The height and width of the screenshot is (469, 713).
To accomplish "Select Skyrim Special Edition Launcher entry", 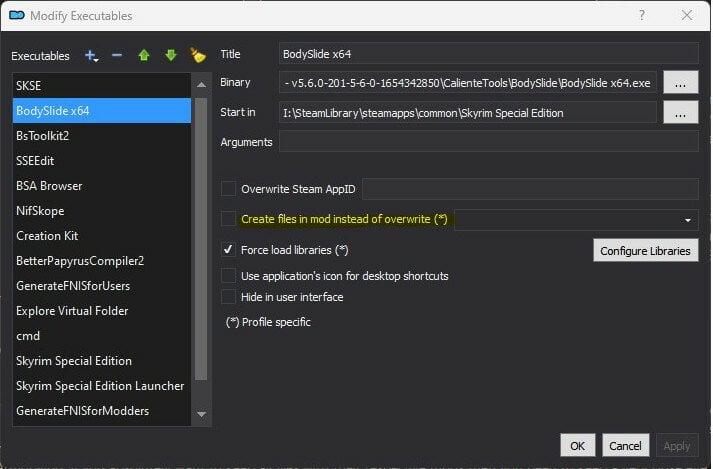I will pos(102,386).
